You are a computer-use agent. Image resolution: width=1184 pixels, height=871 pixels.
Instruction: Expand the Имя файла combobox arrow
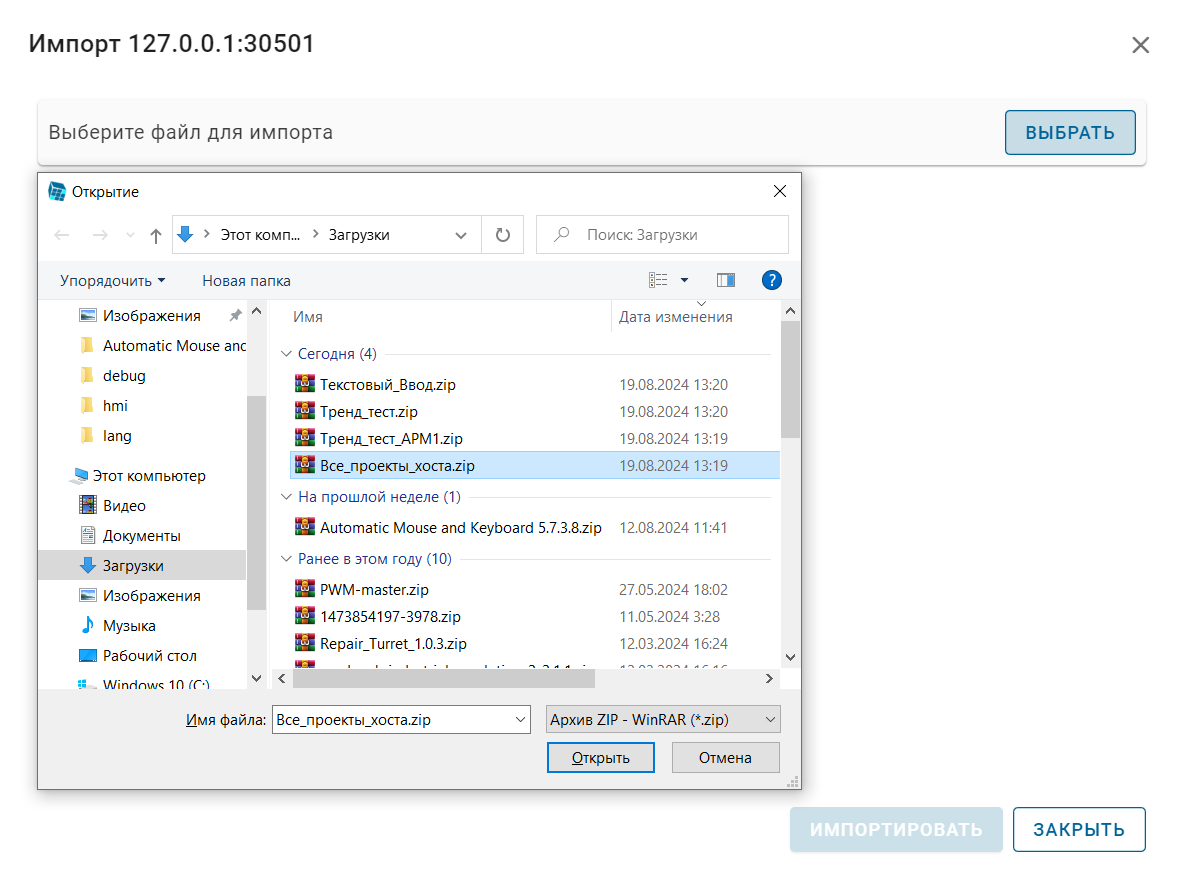[519, 719]
